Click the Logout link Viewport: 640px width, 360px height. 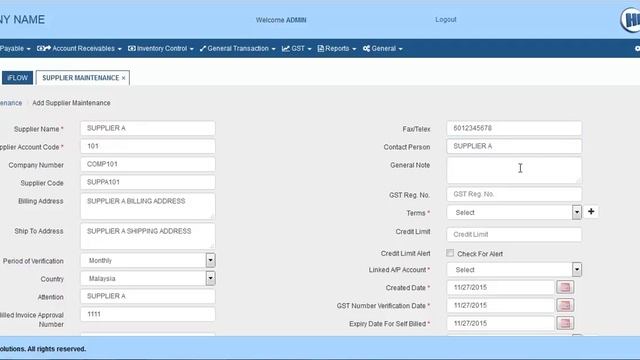click(446, 20)
